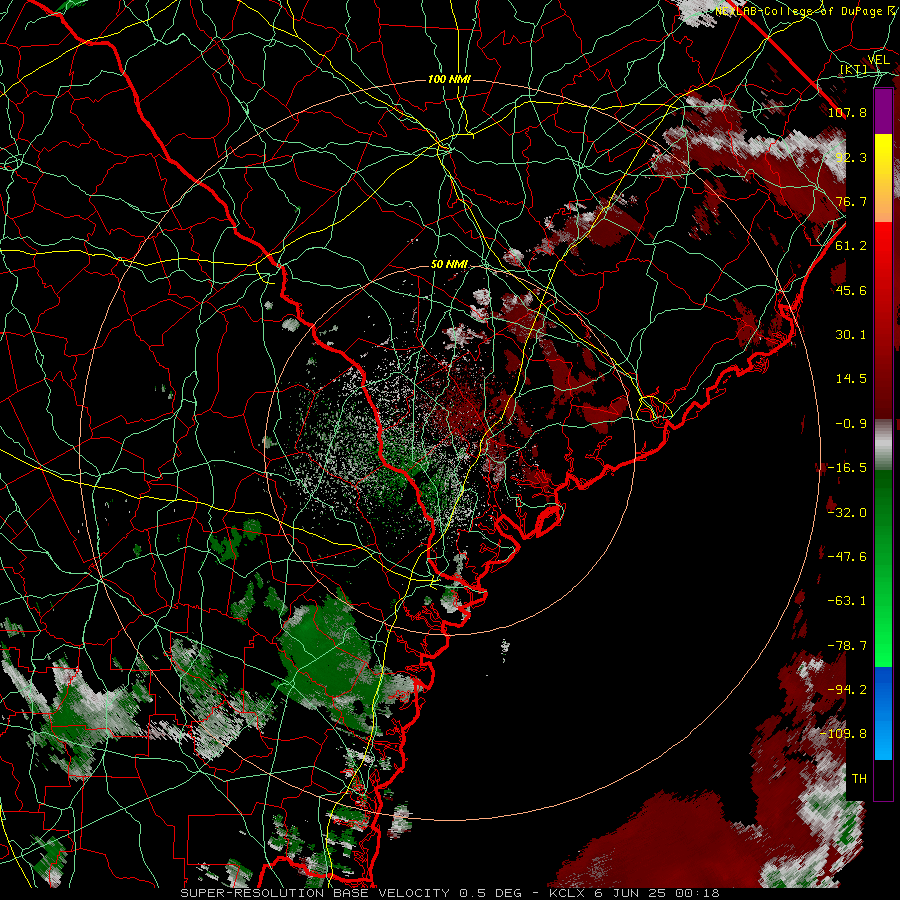Click the Super-Resolution Base Velocity caption
This screenshot has height=900, width=900.
450,893
